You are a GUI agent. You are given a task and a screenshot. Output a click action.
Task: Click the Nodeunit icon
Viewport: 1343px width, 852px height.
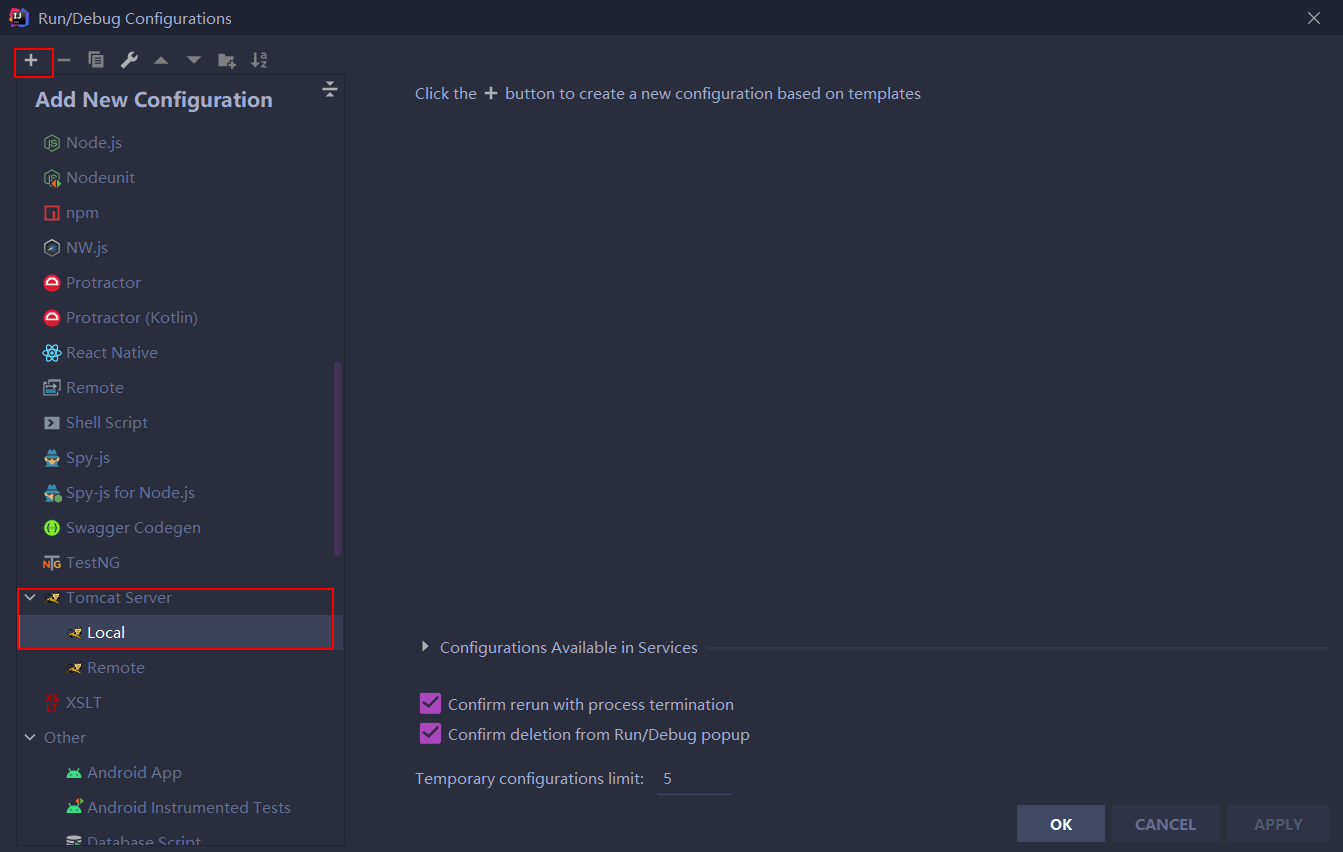(x=52, y=178)
